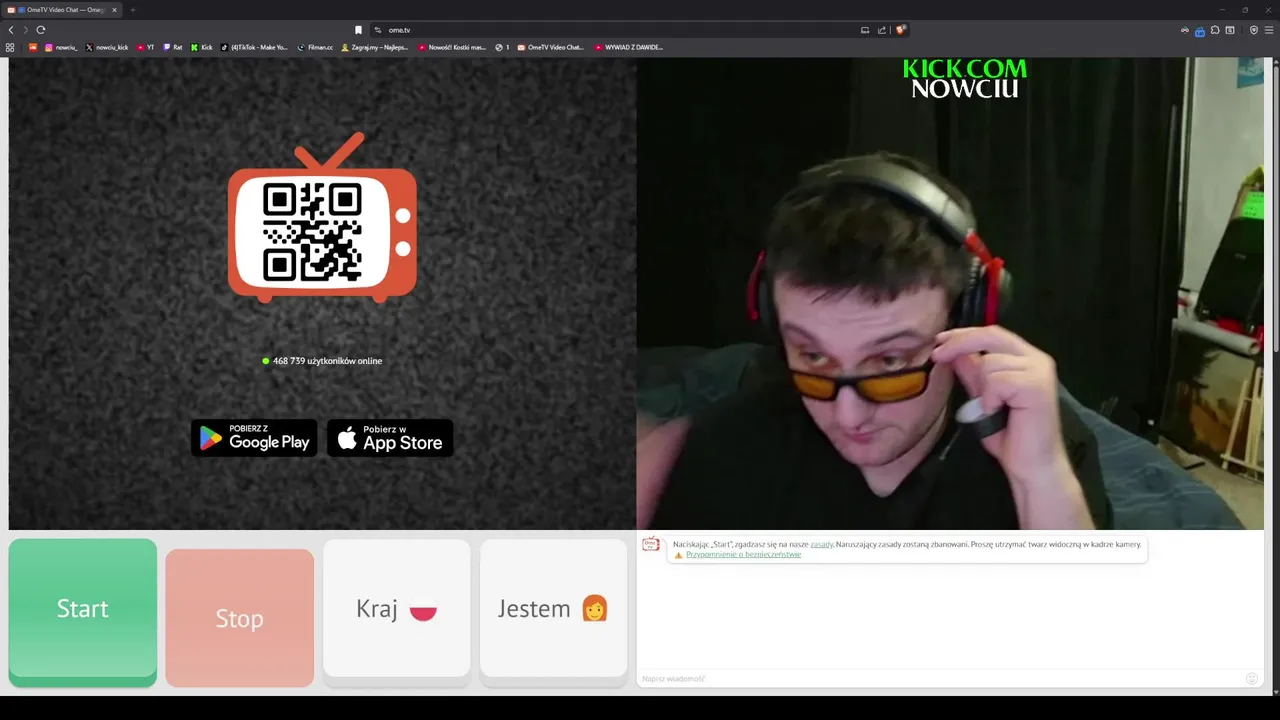Select the OmeTV Video Chat browser tab
Screen dimensions: 1280x720
tap(62, 10)
